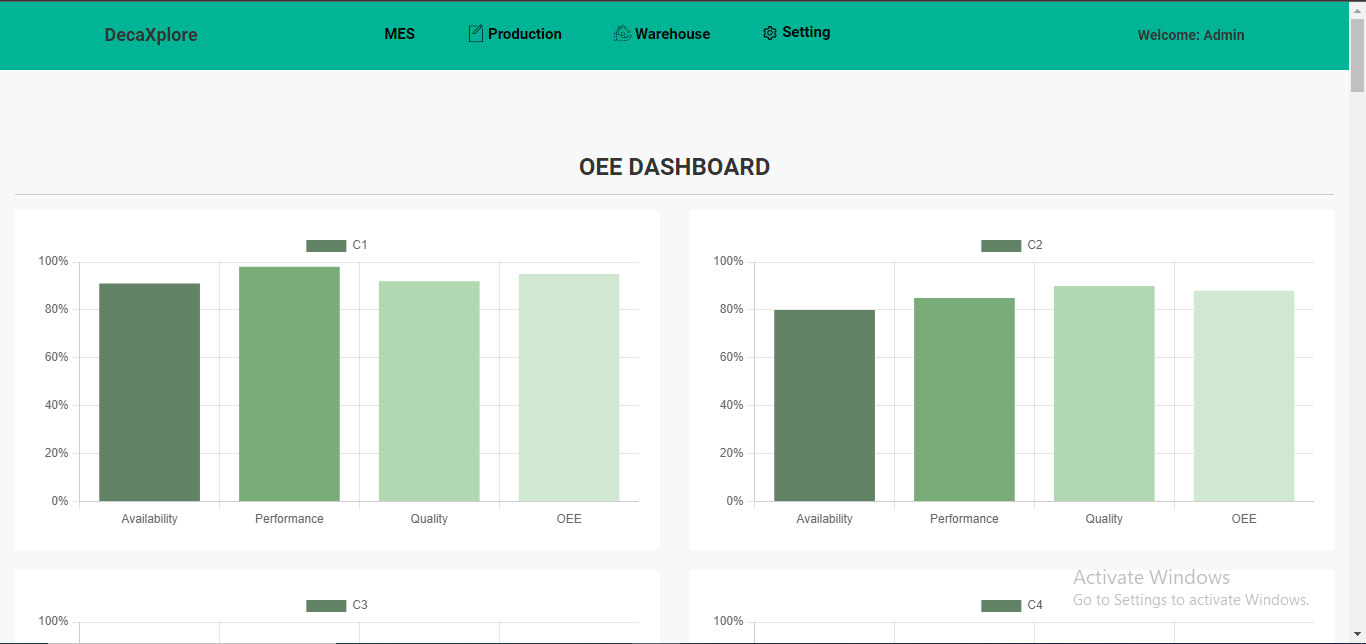This screenshot has height=644, width=1366.
Task: Go to the DecaXplore home logo
Action: [x=151, y=35]
